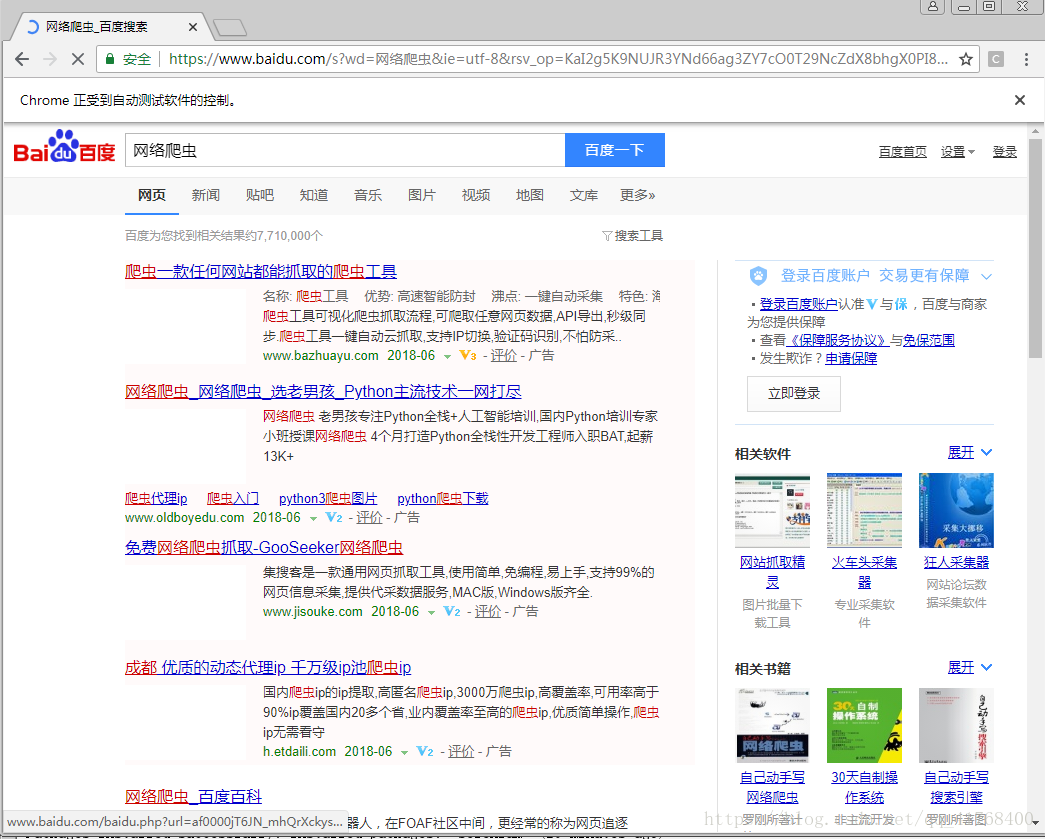Click the page vertical scrollbar thumb
The height and width of the screenshot is (839, 1045).
click(x=1035, y=248)
